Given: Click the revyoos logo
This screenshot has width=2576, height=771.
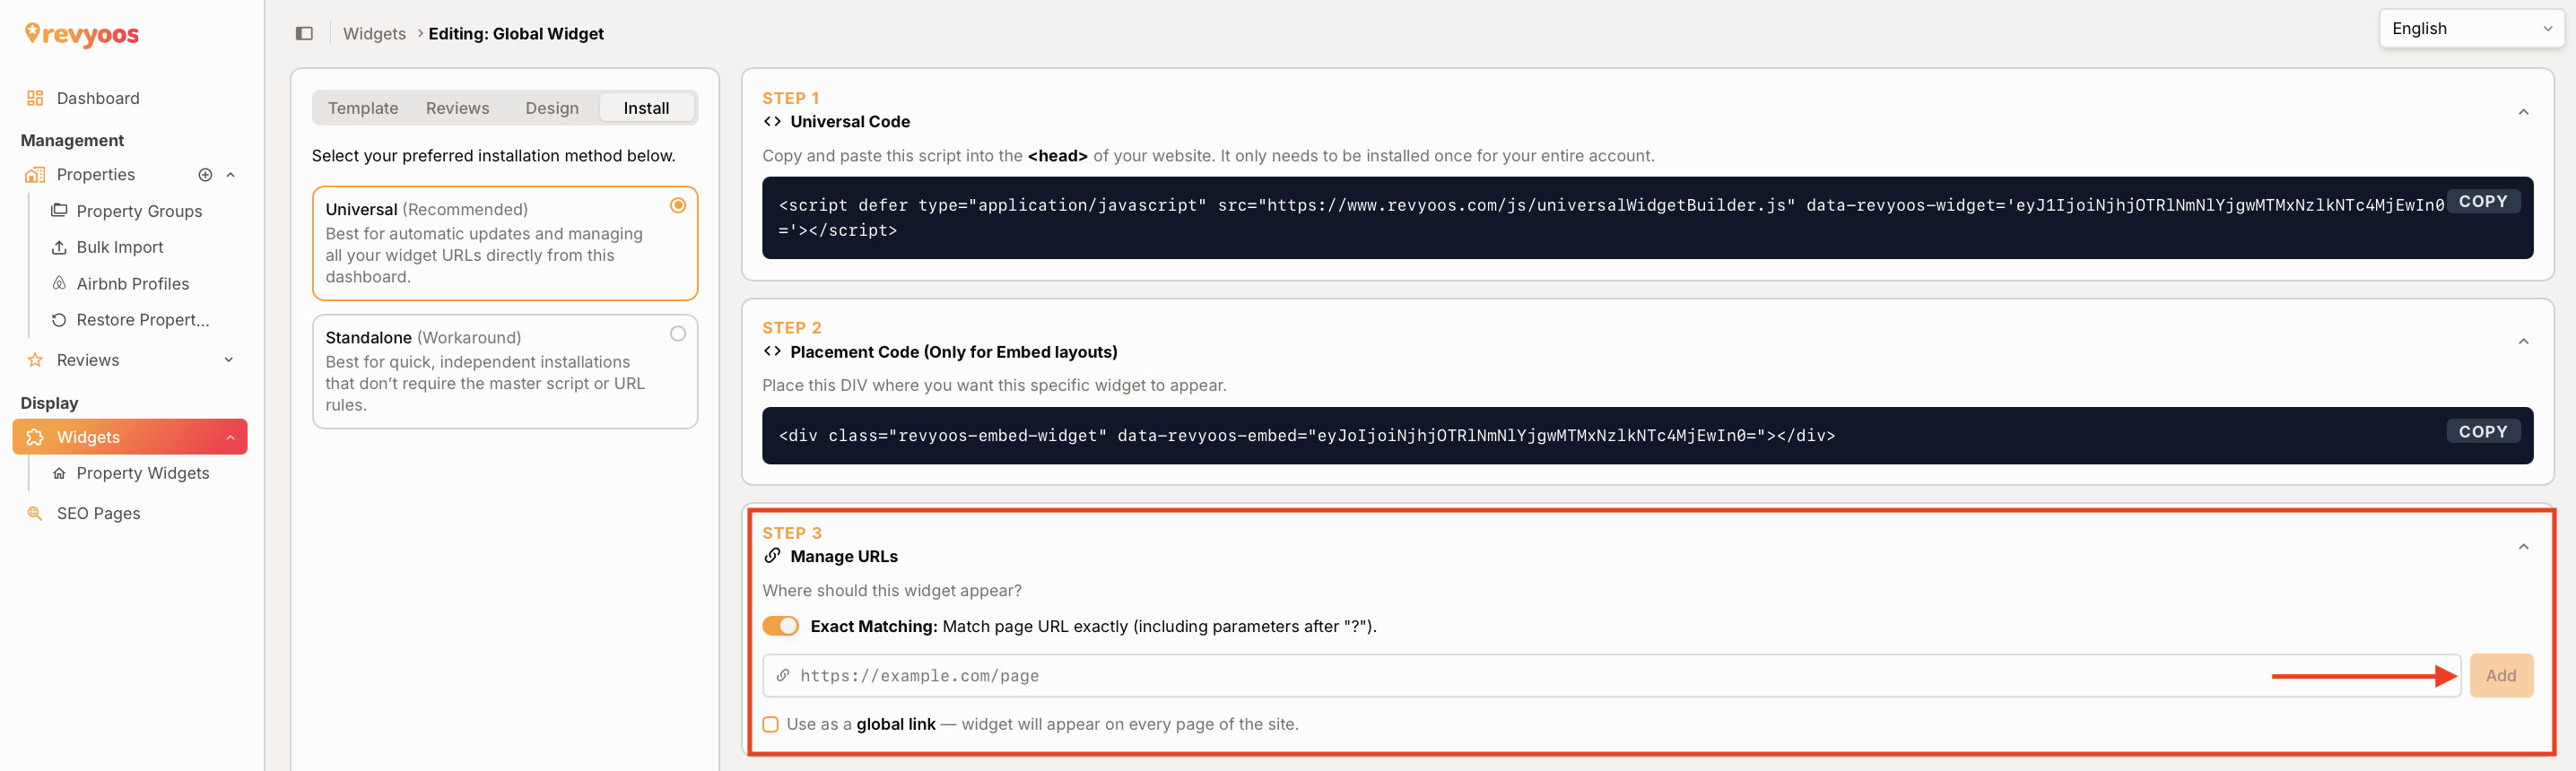Looking at the screenshot, I should pyautogui.click(x=82, y=35).
